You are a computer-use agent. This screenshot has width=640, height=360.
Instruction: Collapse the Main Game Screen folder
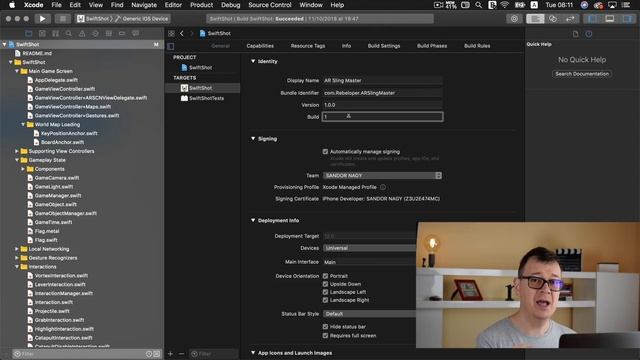17,71
